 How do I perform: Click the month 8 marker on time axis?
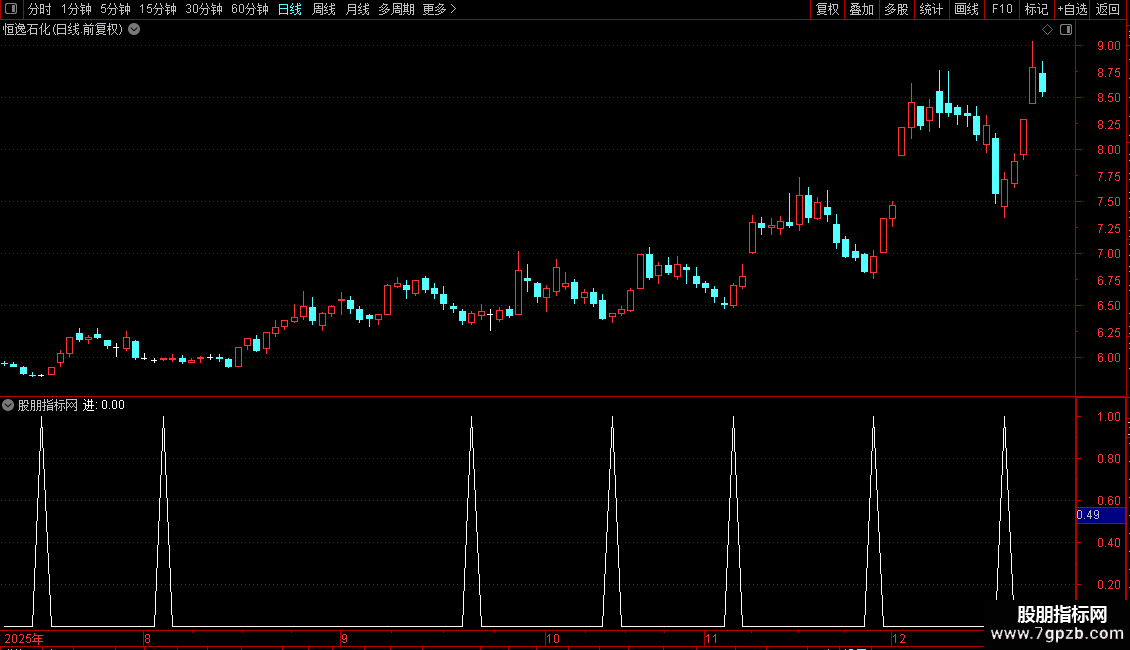tap(147, 638)
